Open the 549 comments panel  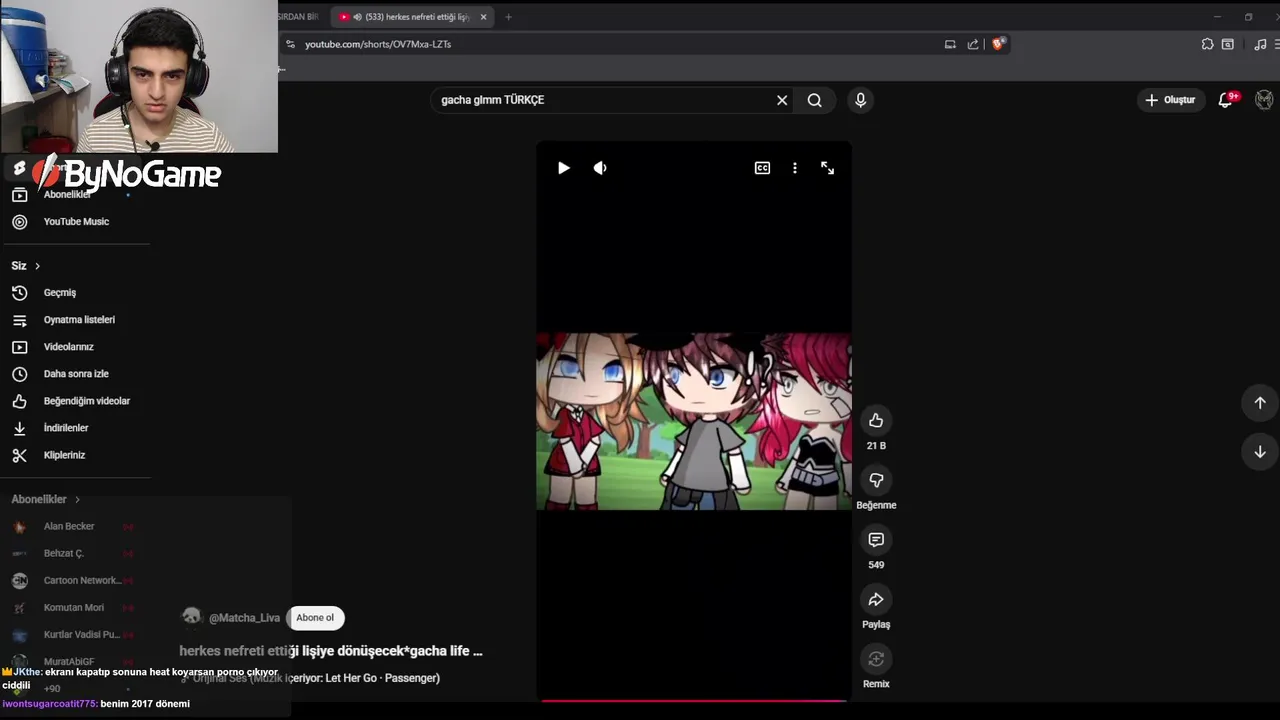[x=876, y=540]
